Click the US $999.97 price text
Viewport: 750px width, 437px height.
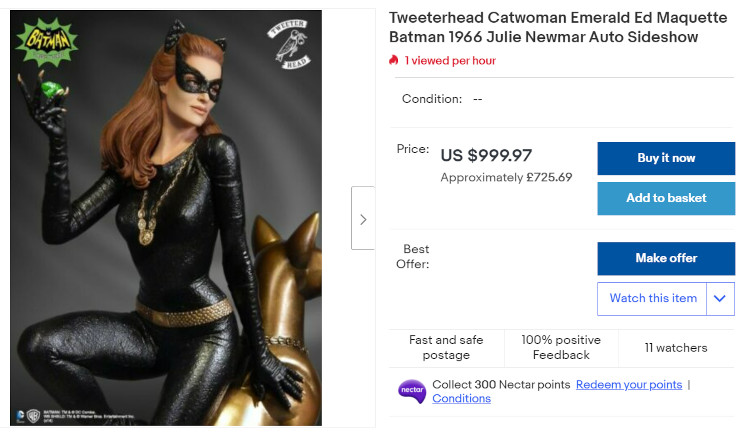[x=486, y=155]
